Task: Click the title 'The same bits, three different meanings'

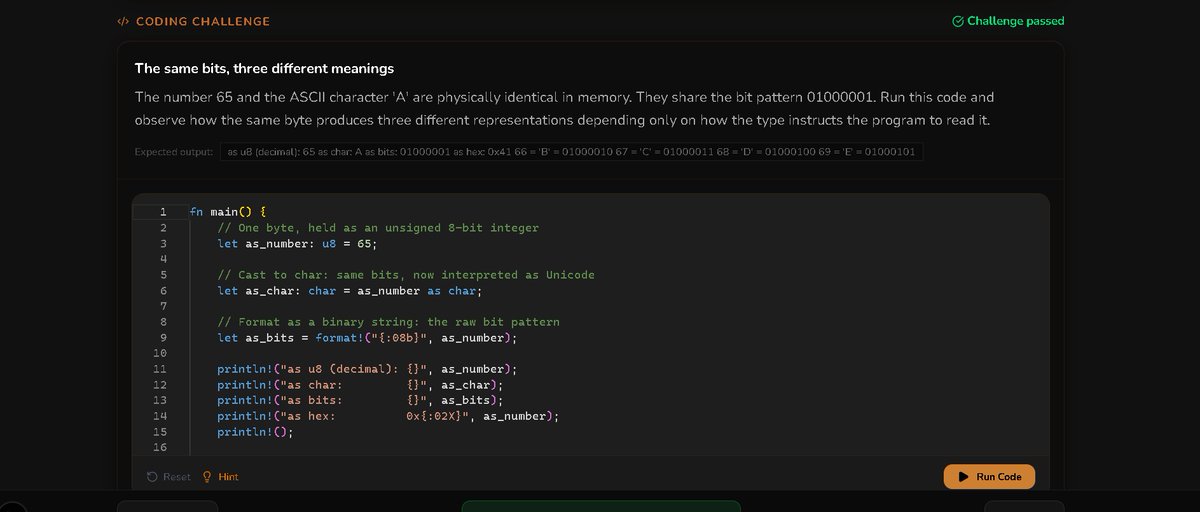Action: pos(264,68)
